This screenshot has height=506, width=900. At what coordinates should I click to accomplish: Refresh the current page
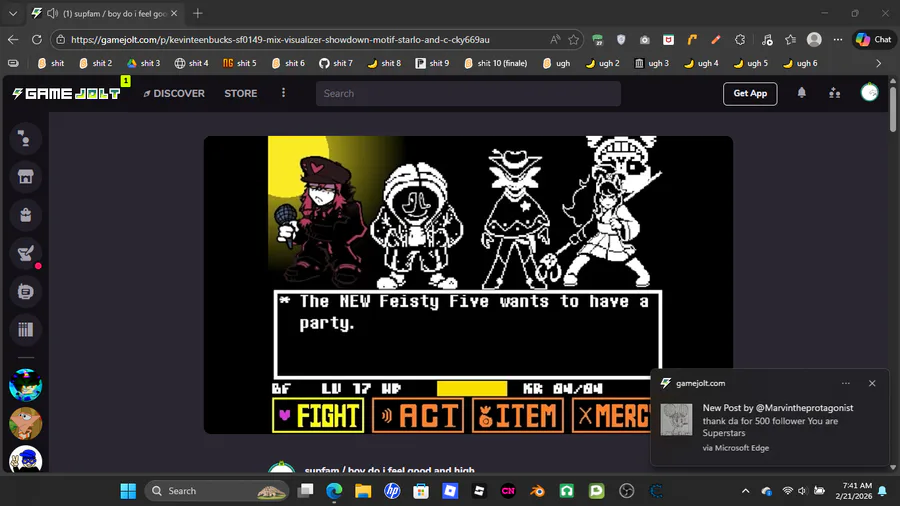[37, 40]
